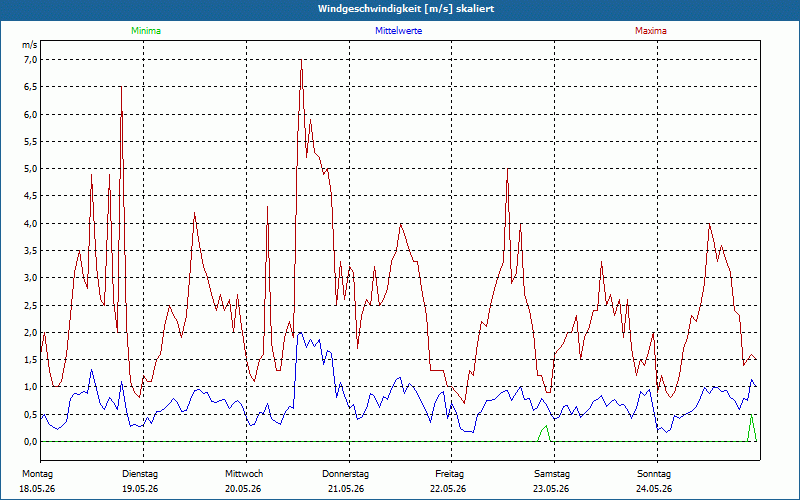Click the "Mittwoch" day label

[244, 474]
